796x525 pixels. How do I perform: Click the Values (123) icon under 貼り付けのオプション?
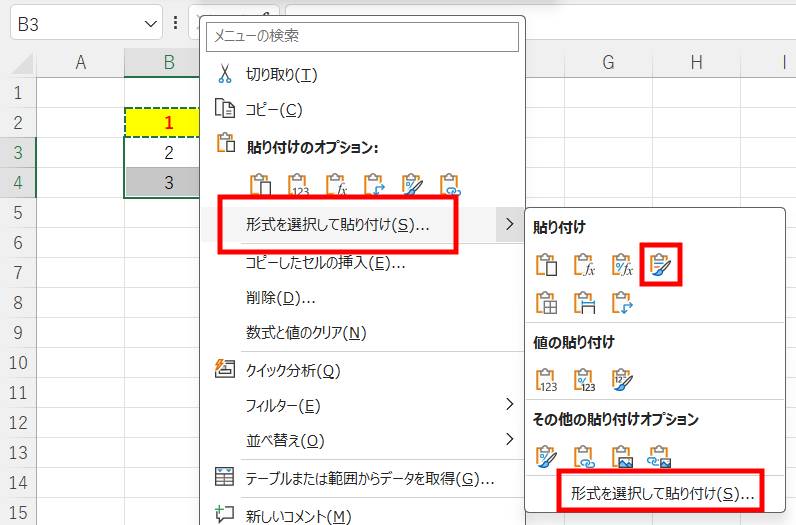[x=298, y=184]
